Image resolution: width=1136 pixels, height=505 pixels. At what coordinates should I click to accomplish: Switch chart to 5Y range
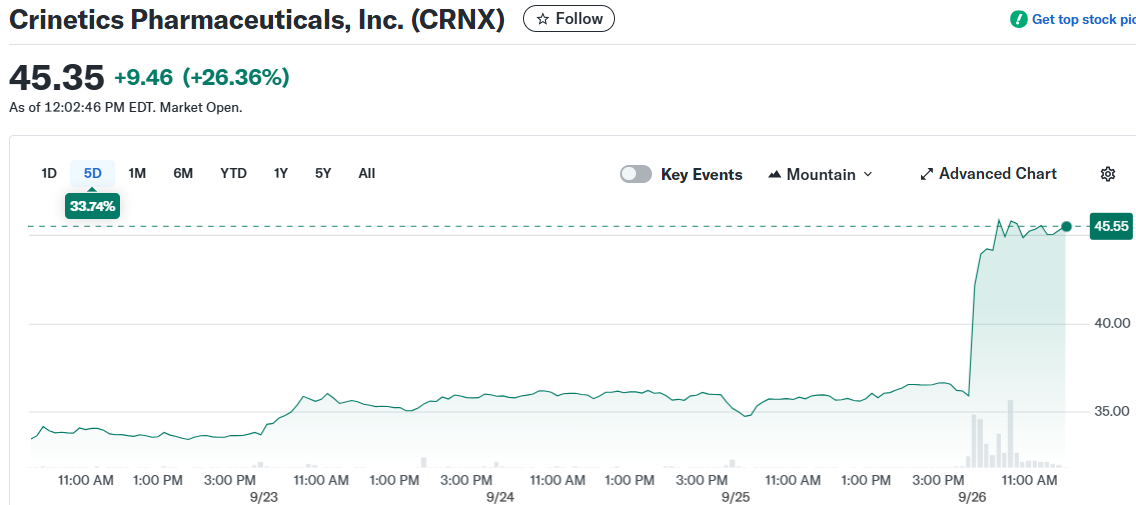[323, 173]
